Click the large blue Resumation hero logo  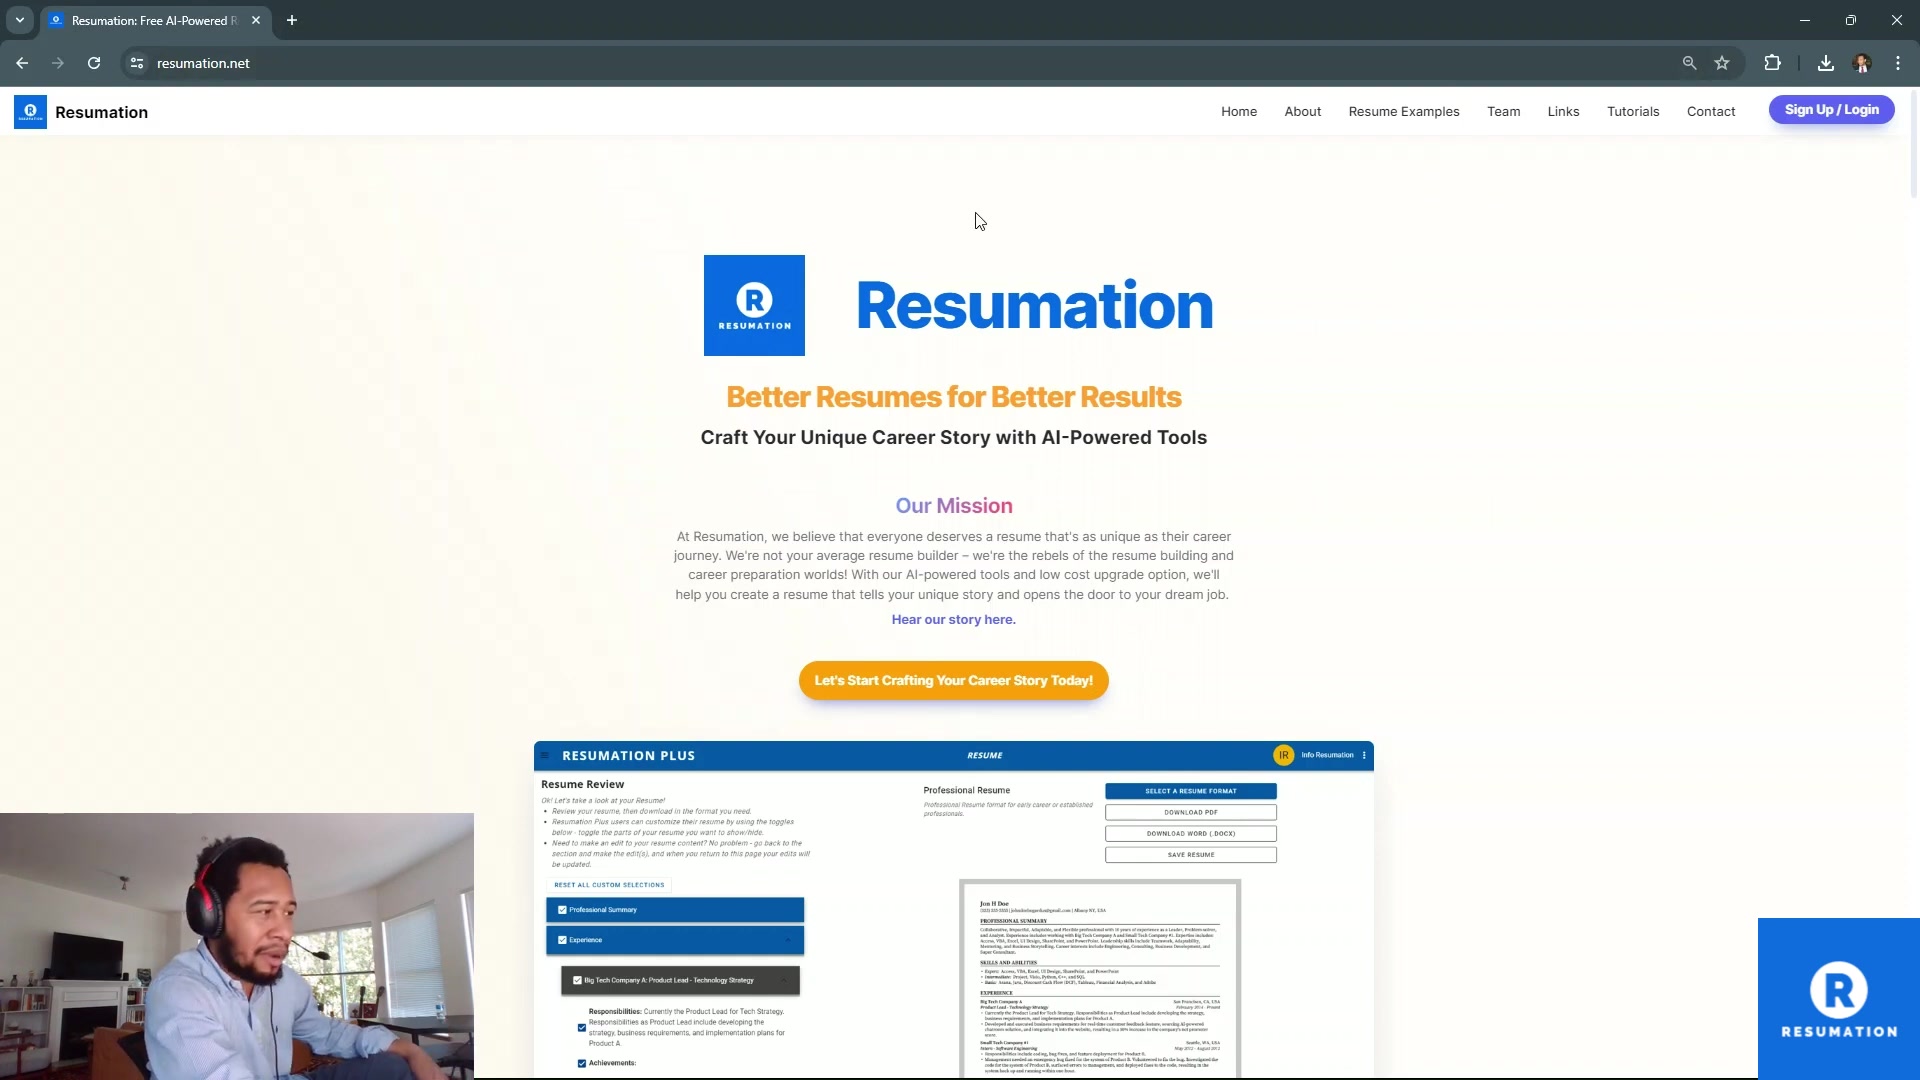(754, 305)
